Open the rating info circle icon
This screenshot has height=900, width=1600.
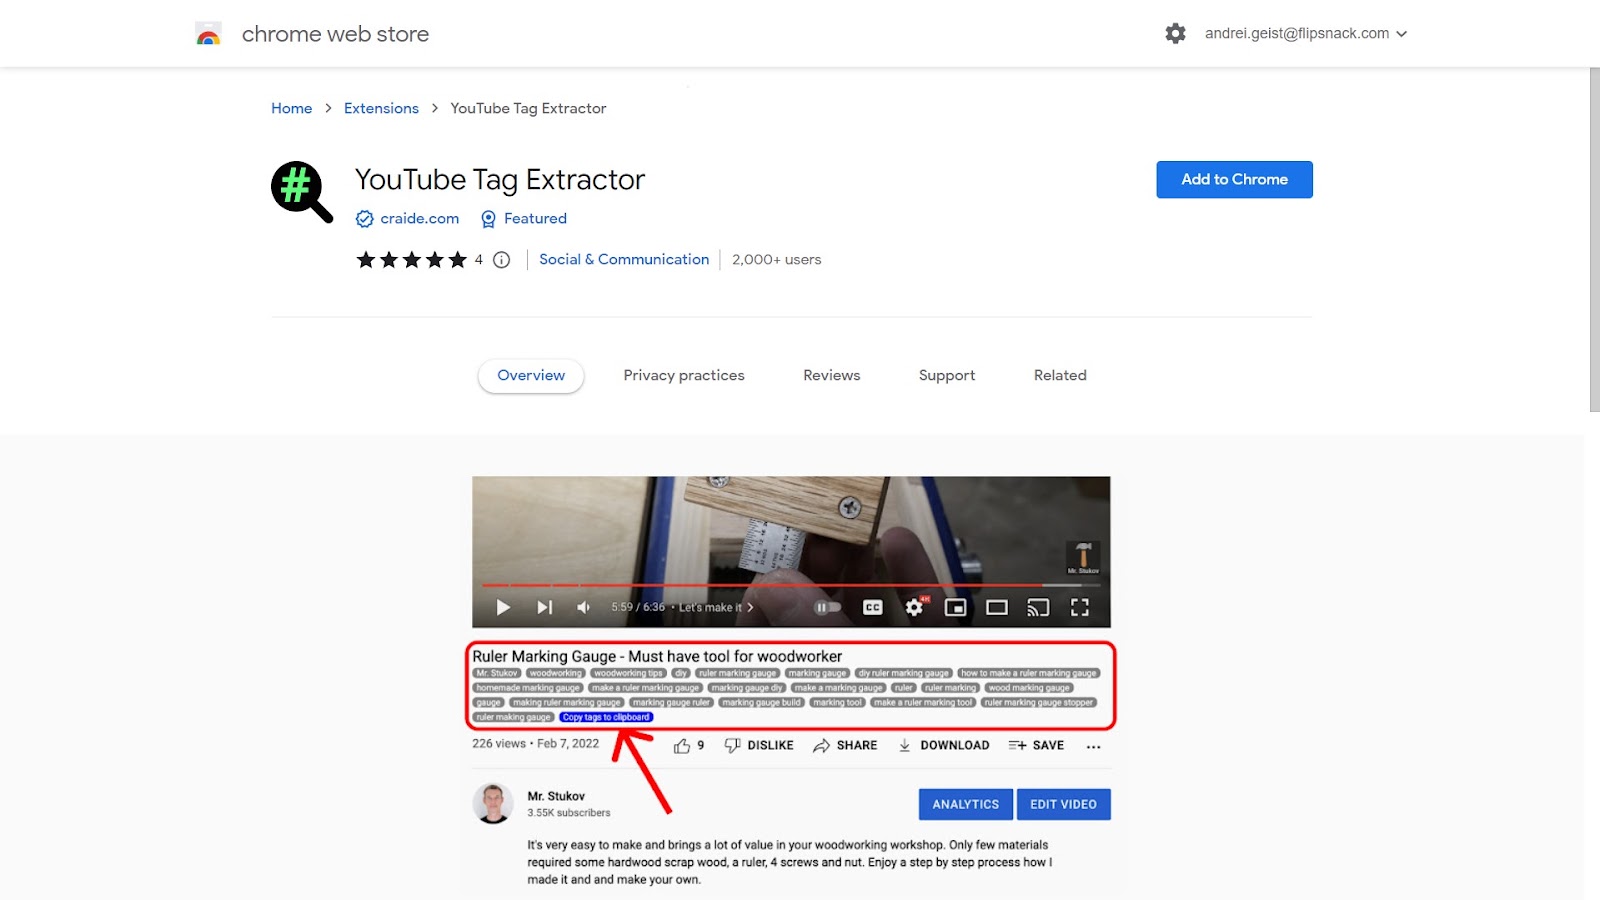point(502,260)
